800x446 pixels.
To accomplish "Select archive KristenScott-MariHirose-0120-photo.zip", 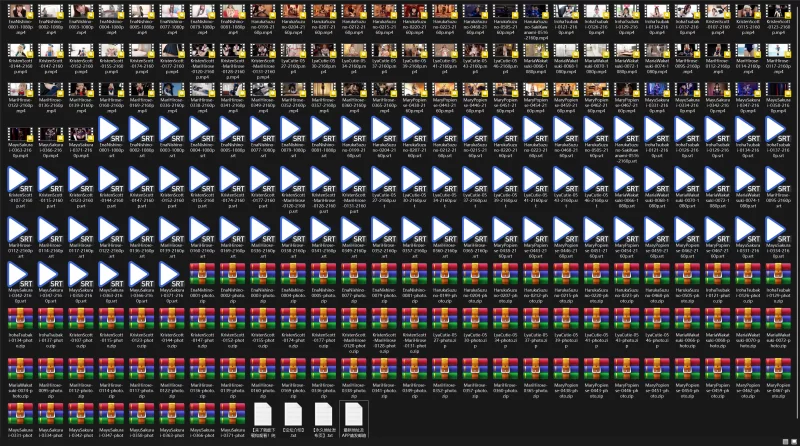I will click(x=354, y=331).
